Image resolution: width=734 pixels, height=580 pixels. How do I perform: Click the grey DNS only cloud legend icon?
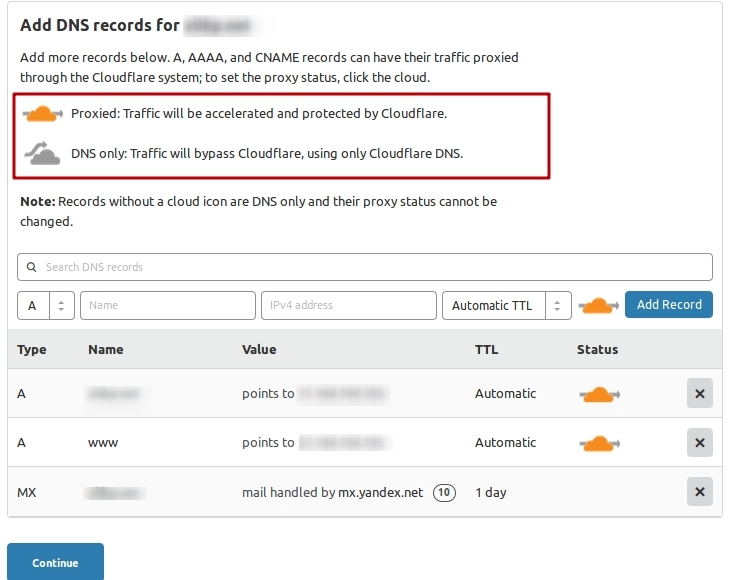(43, 154)
